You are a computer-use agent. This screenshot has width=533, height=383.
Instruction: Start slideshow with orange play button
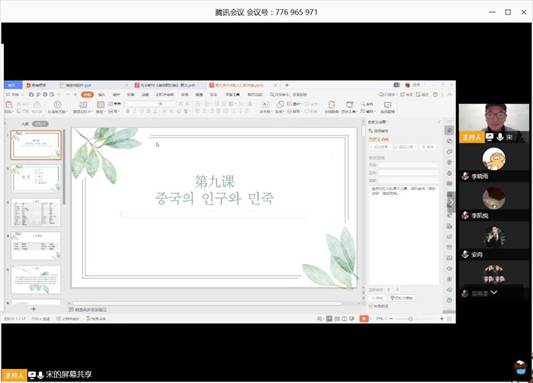point(364,318)
